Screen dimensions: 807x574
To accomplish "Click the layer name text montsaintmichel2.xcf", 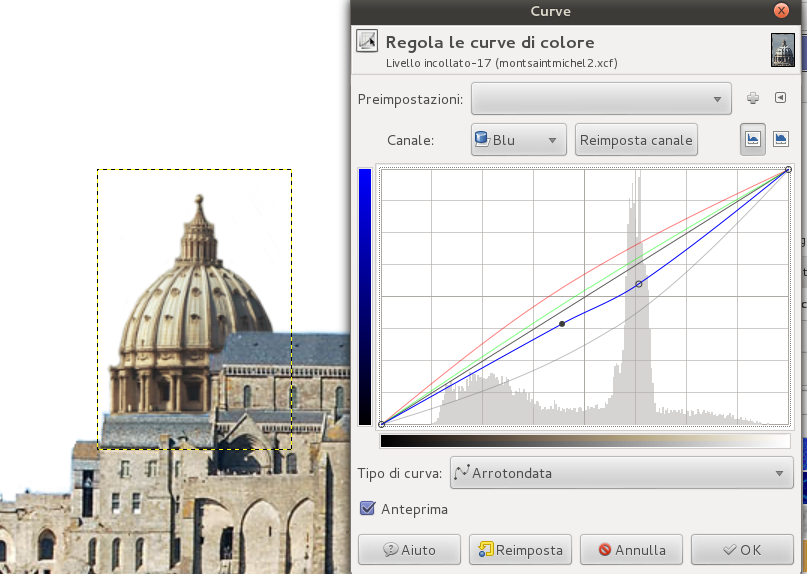I will click(x=558, y=63).
